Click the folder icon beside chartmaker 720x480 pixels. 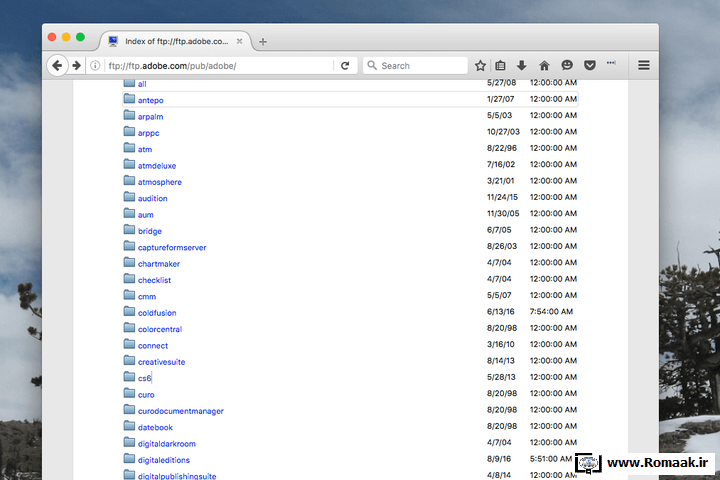tap(129, 262)
